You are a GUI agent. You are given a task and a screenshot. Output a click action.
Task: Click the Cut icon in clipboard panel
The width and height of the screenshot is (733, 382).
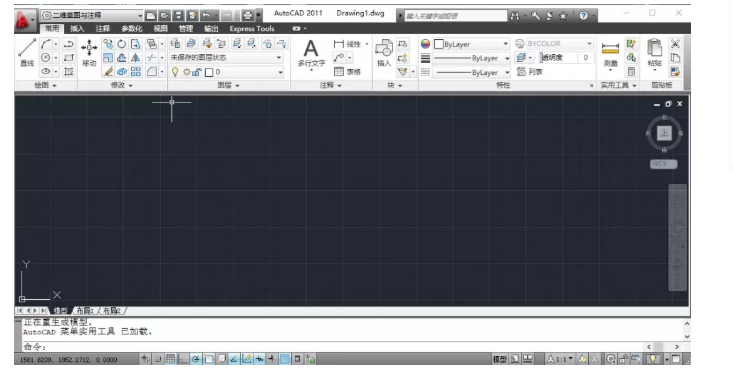[x=675, y=43]
